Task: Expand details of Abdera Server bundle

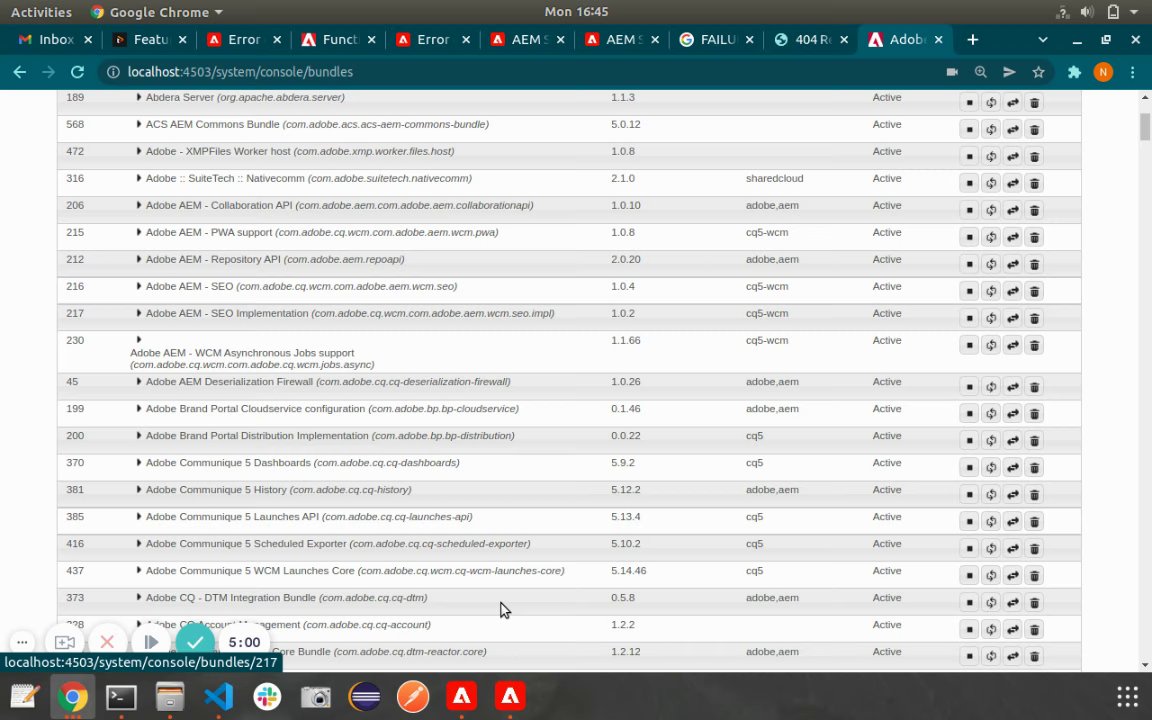Action: pos(138,97)
